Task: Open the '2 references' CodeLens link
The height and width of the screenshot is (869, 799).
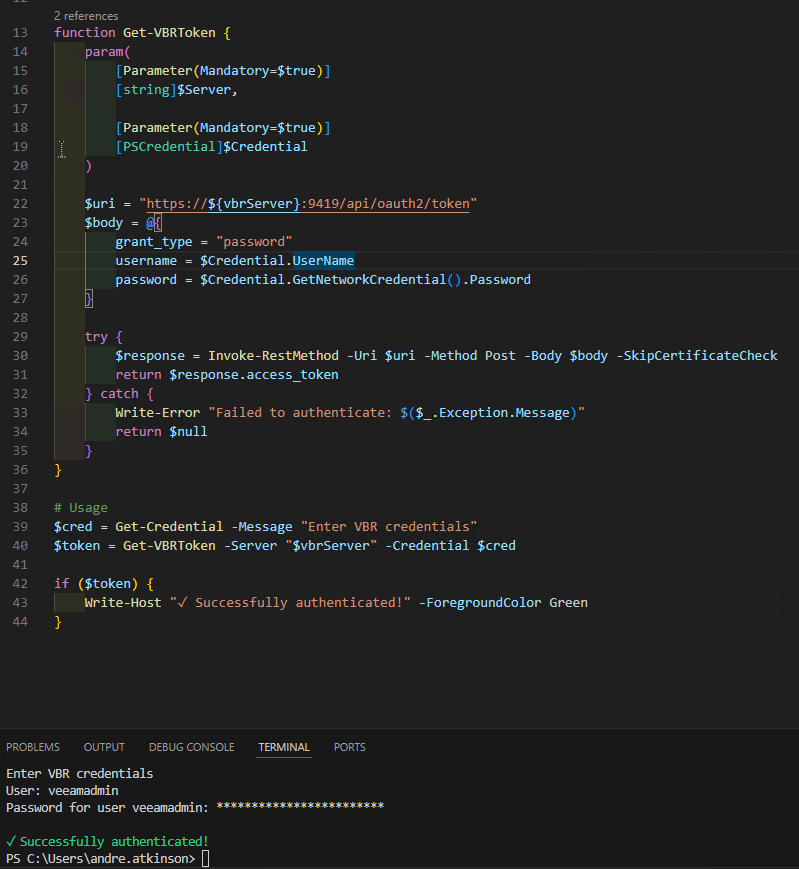Action: (x=86, y=16)
